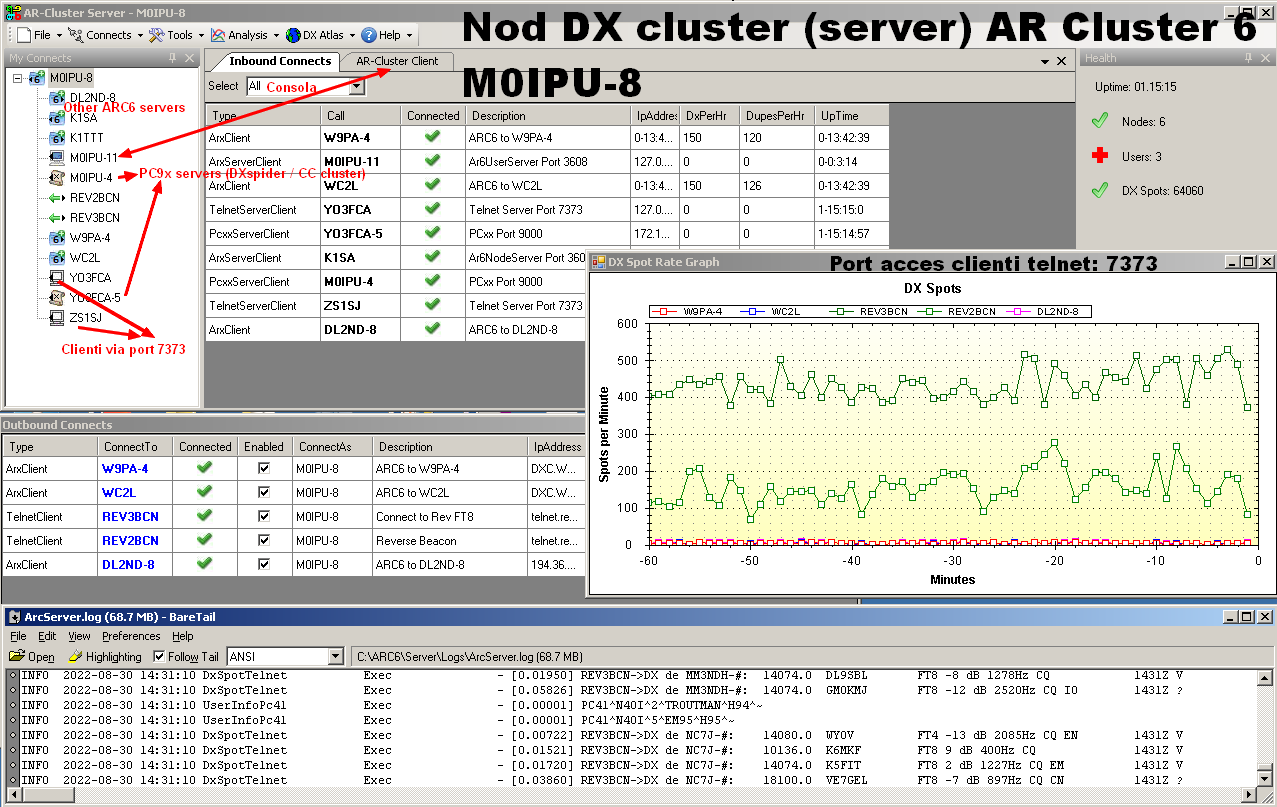This screenshot has height=807, width=1277.
Task: Click the M0IPU-11 computer icon in tree
Action: coord(57,157)
